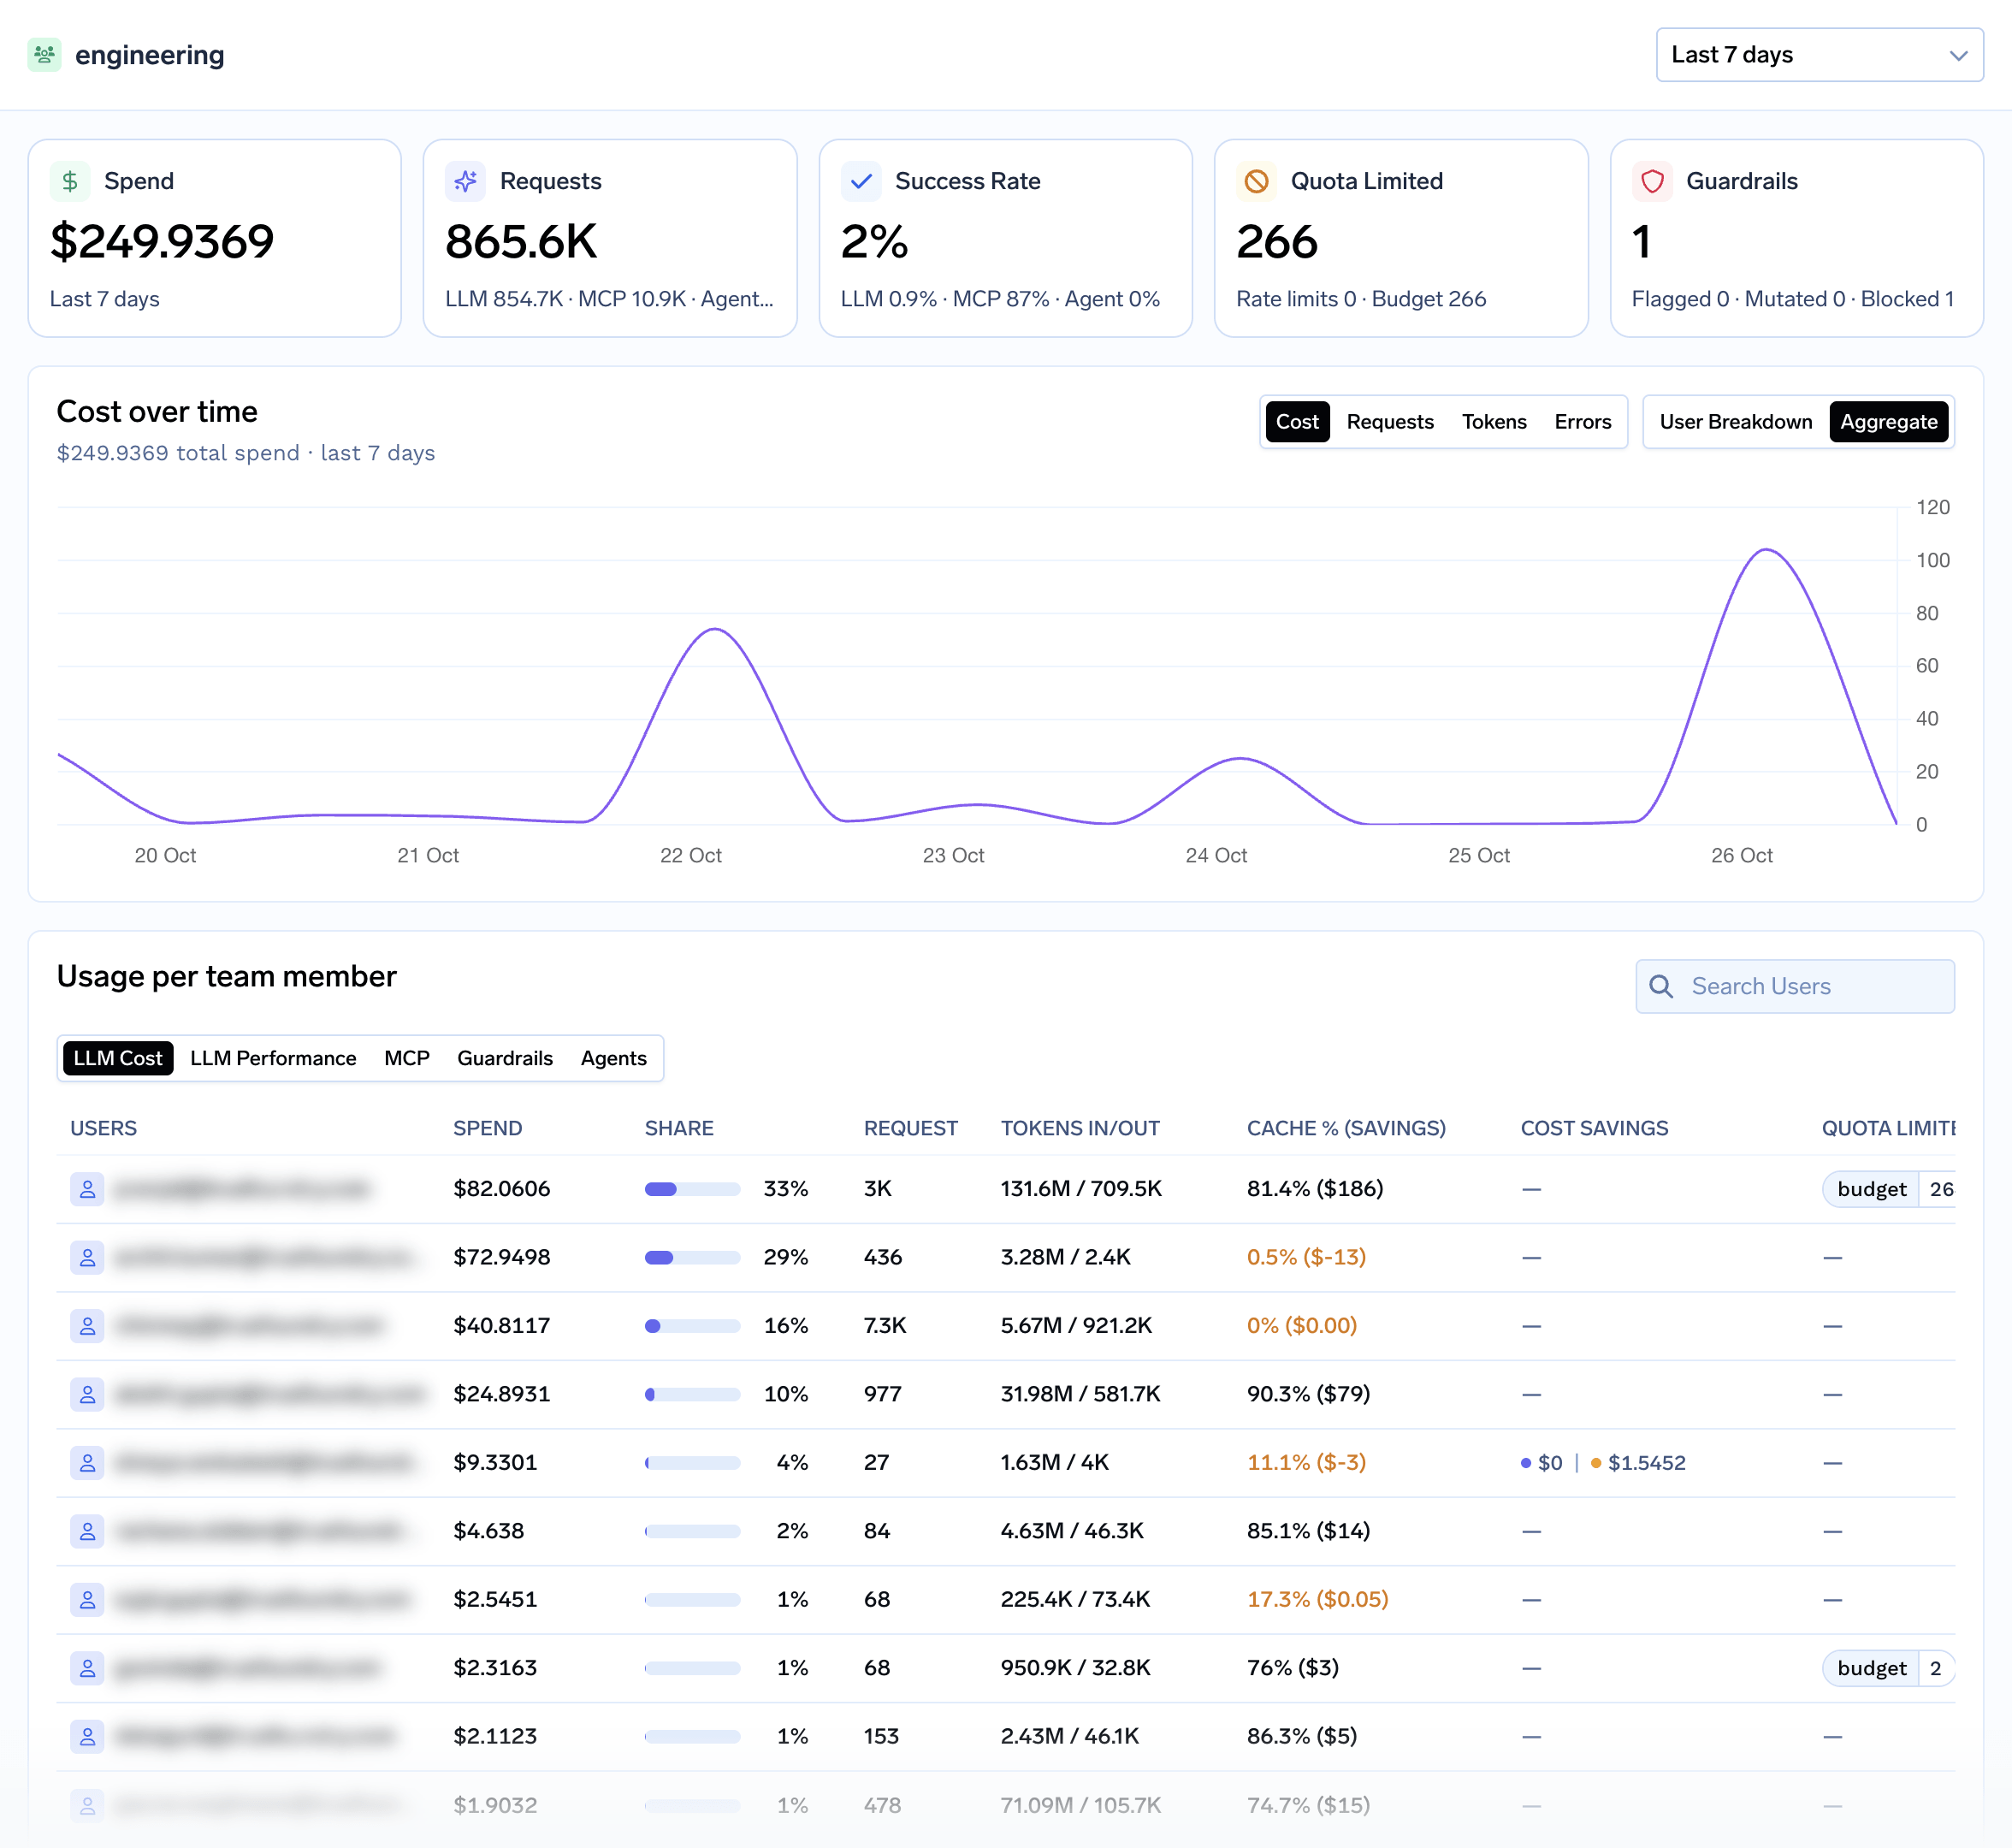
Task: Click the 26 Oct chart axis label
Action: pyautogui.click(x=1741, y=855)
